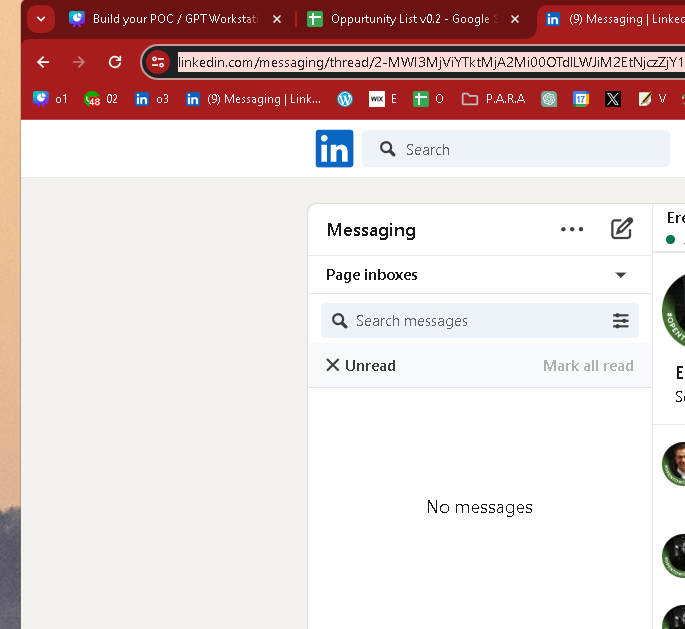The height and width of the screenshot is (629, 685).
Task: Open the P.A.R.A bookmarks folder
Action: [x=494, y=99]
